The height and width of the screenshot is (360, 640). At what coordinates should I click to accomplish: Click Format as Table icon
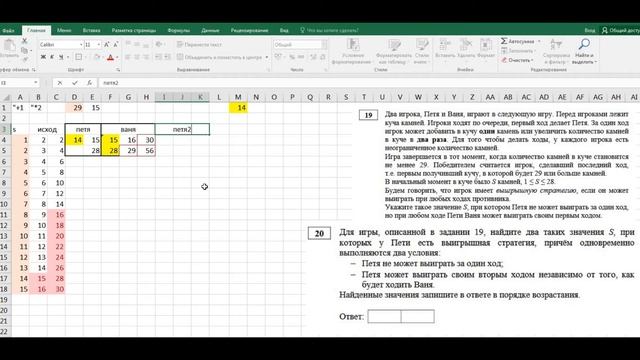394,44
